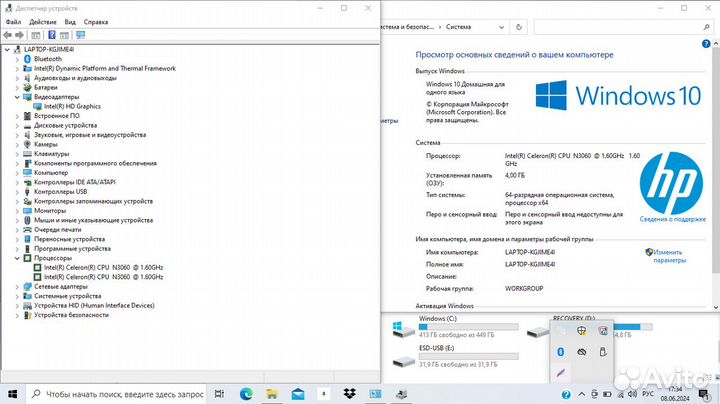
Task: Expand the Дисковые устройства category
Action: click(17, 125)
